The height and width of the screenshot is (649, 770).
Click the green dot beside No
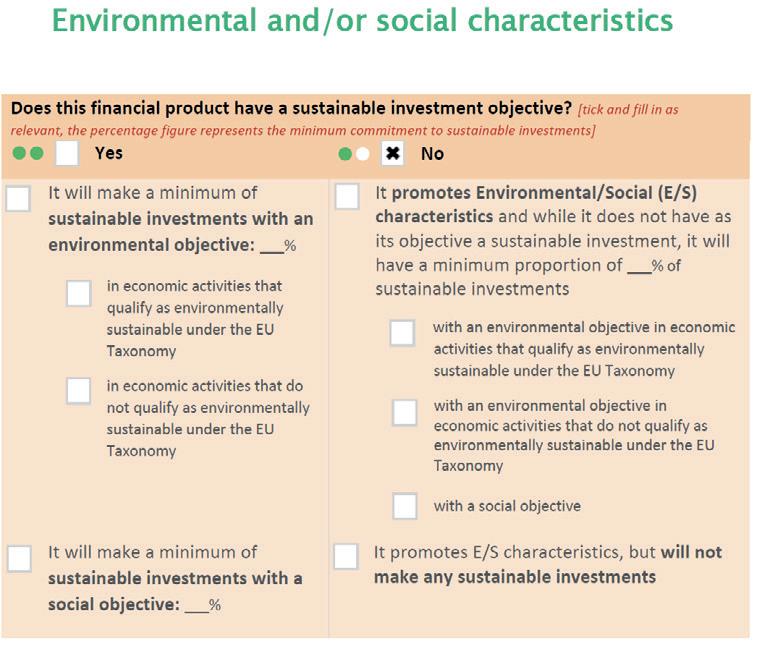click(x=345, y=154)
